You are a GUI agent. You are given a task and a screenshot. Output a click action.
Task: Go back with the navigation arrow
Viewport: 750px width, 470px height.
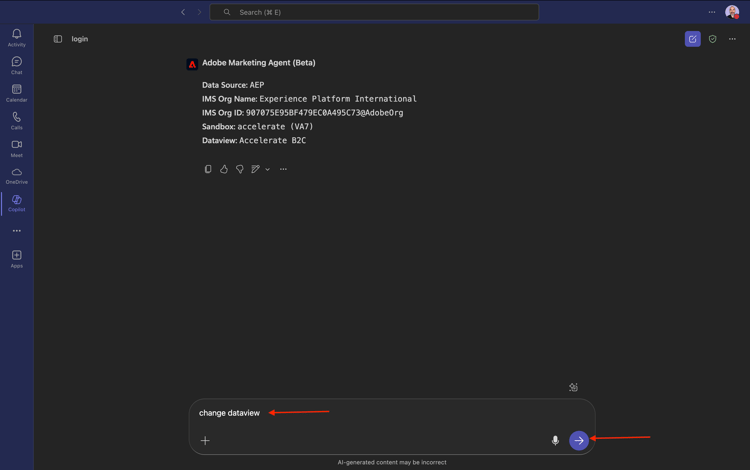click(183, 12)
